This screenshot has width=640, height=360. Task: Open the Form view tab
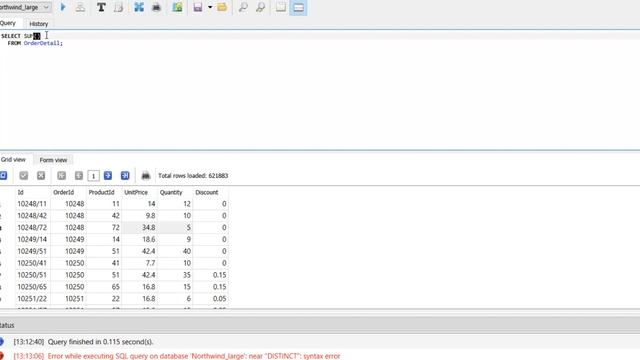53,160
